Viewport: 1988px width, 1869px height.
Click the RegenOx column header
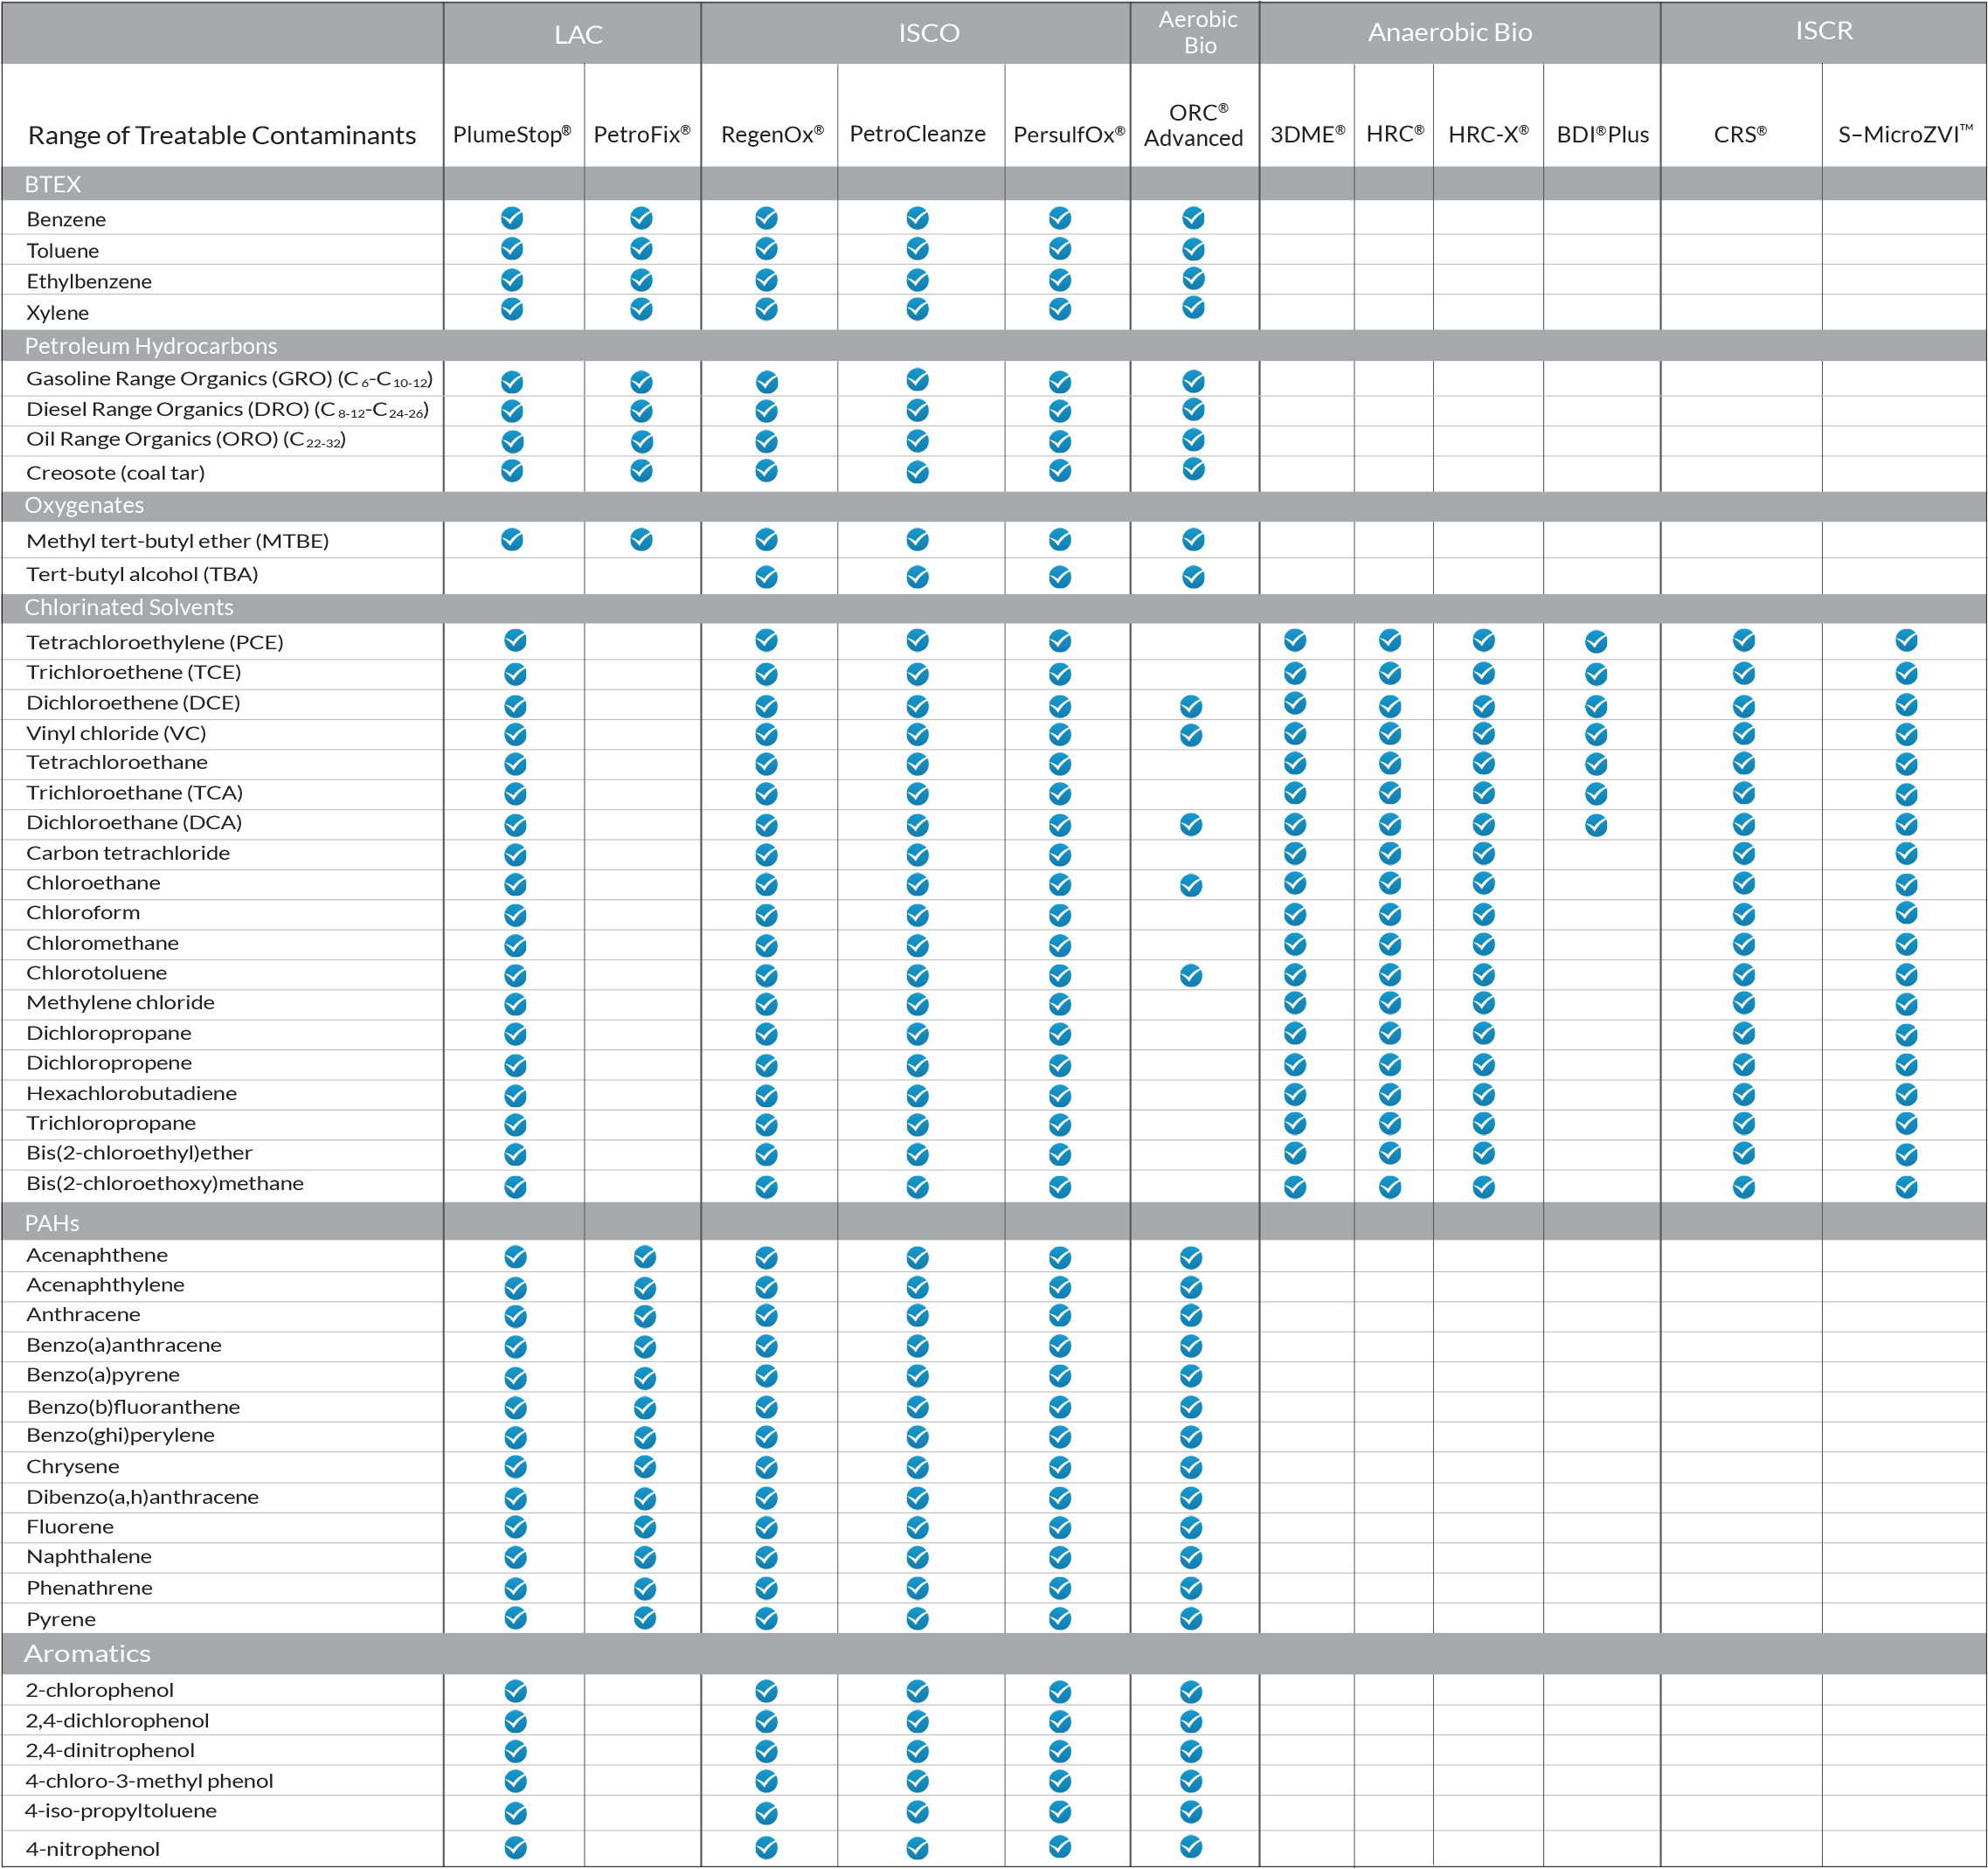[772, 134]
